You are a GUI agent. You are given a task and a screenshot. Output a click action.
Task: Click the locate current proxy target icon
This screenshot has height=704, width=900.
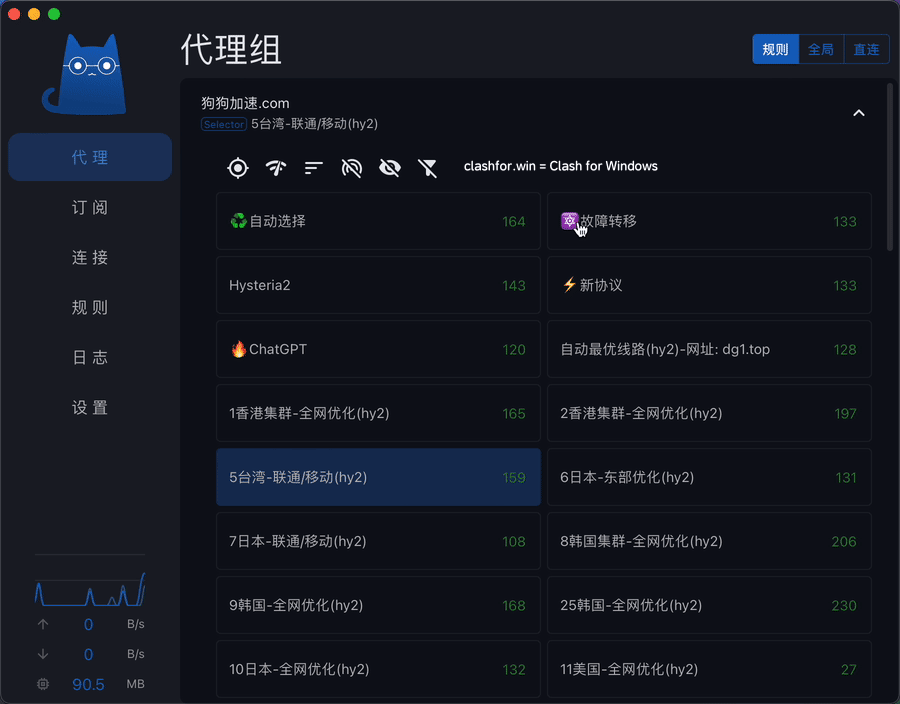pyautogui.click(x=238, y=167)
